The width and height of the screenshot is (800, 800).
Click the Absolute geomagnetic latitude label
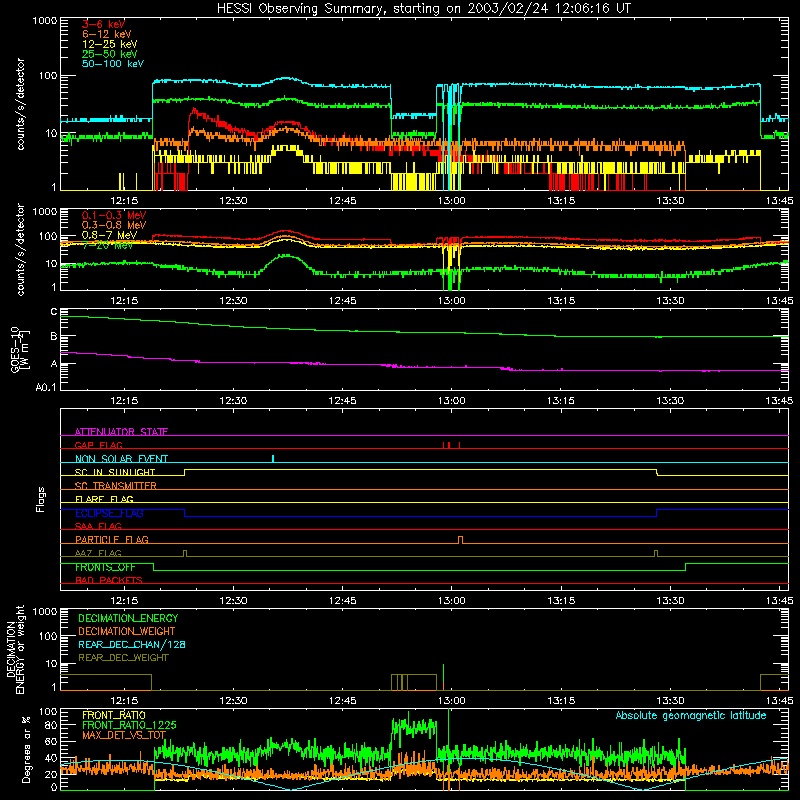tap(691, 715)
